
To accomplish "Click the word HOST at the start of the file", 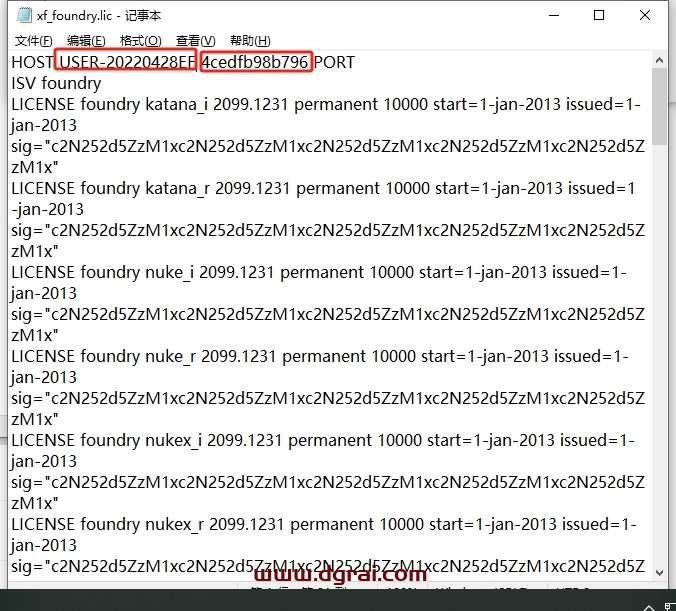I will tap(33, 62).
